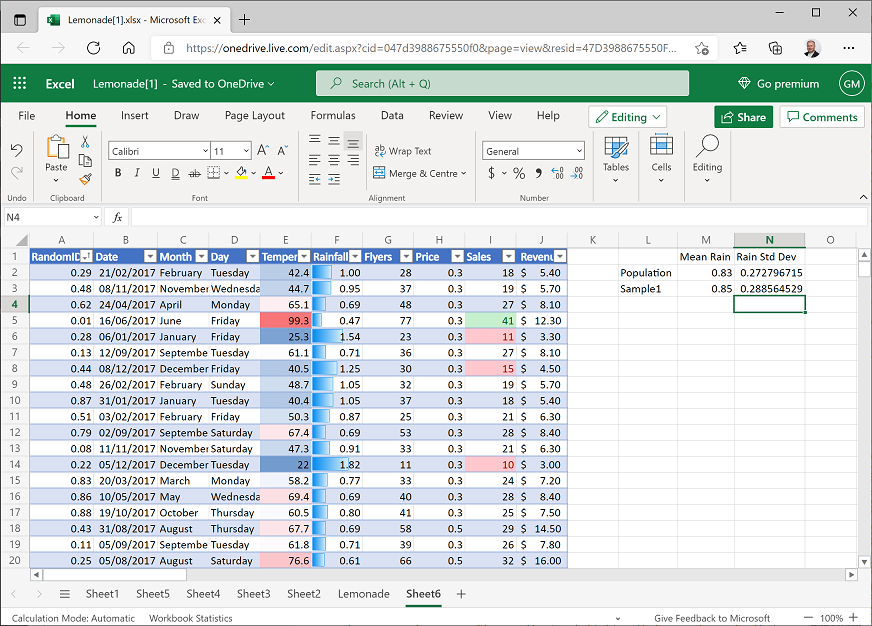The image size is (872, 626).
Task: Toggle Wrap Text for the cell
Action: (x=402, y=151)
